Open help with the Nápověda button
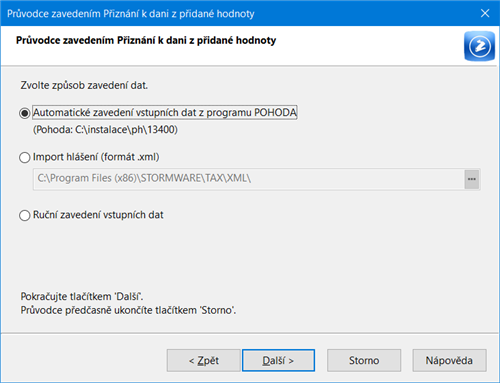Screen dimensions: 500x383 449,360
